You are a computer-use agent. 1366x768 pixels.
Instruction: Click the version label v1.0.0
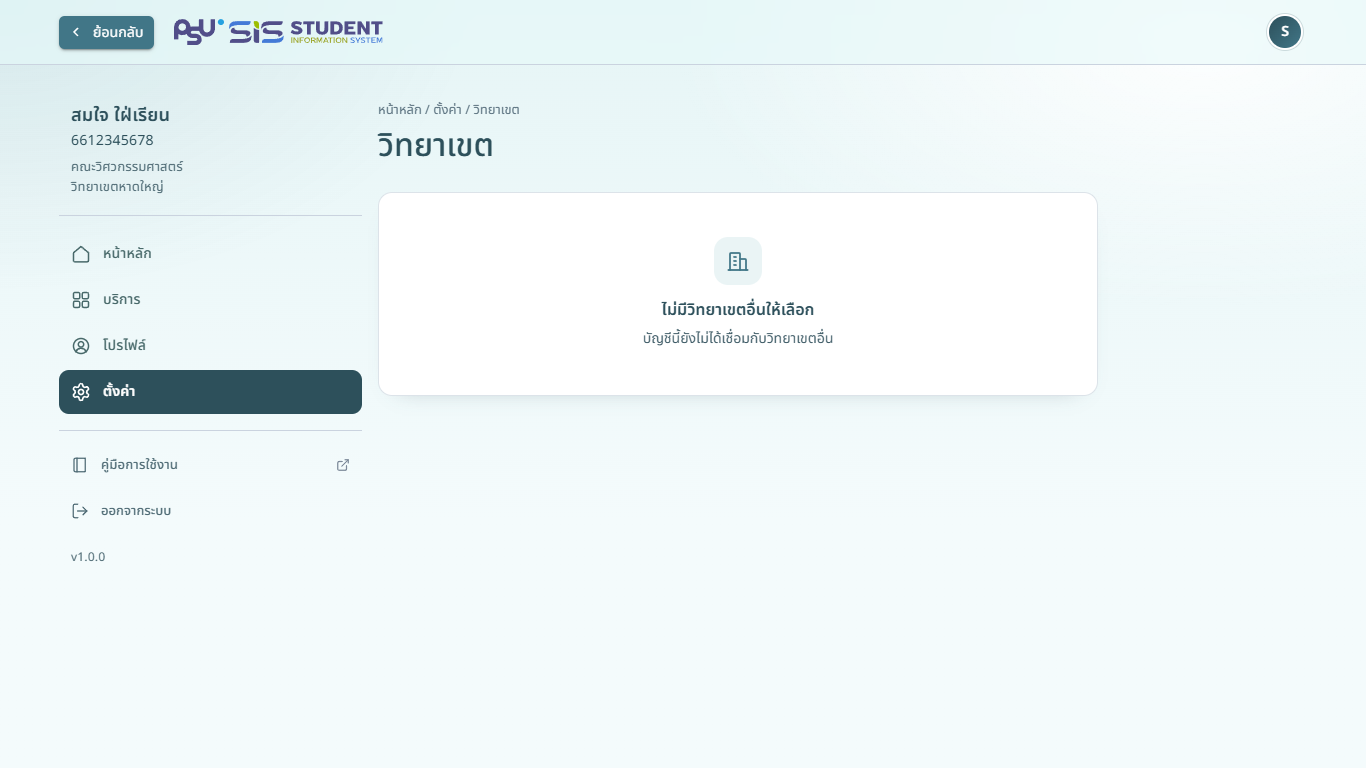[x=88, y=557]
